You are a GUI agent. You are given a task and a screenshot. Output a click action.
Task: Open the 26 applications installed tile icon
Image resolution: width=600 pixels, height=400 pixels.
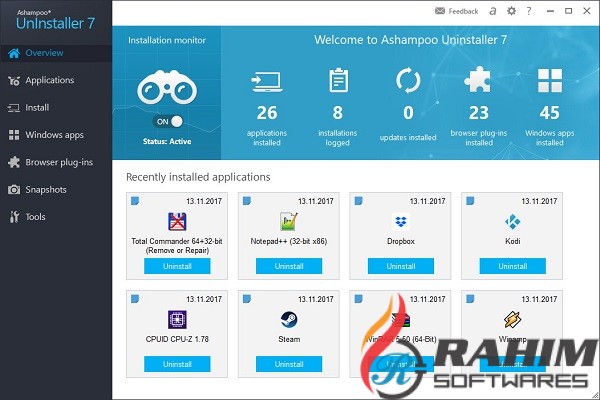267,81
